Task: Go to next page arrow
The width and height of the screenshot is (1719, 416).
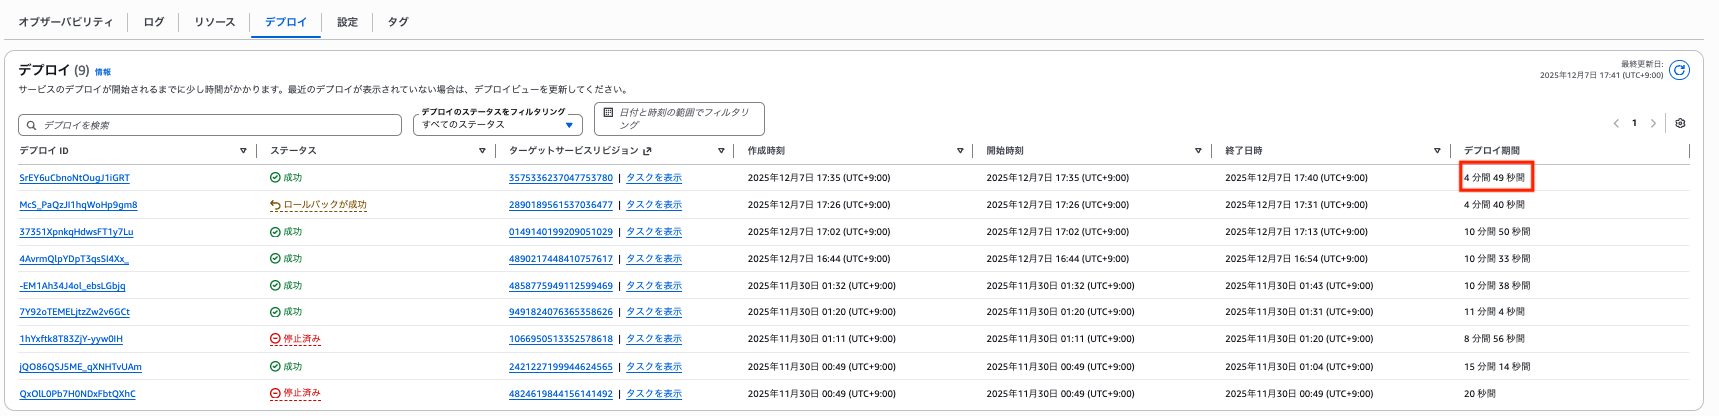Action: [x=1653, y=123]
